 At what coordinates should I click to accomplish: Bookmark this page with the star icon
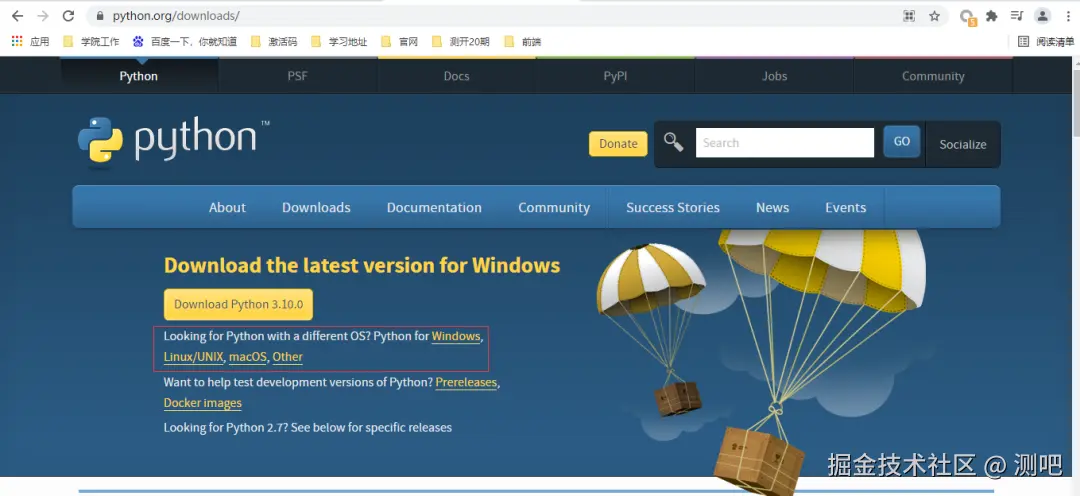click(934, 16)
